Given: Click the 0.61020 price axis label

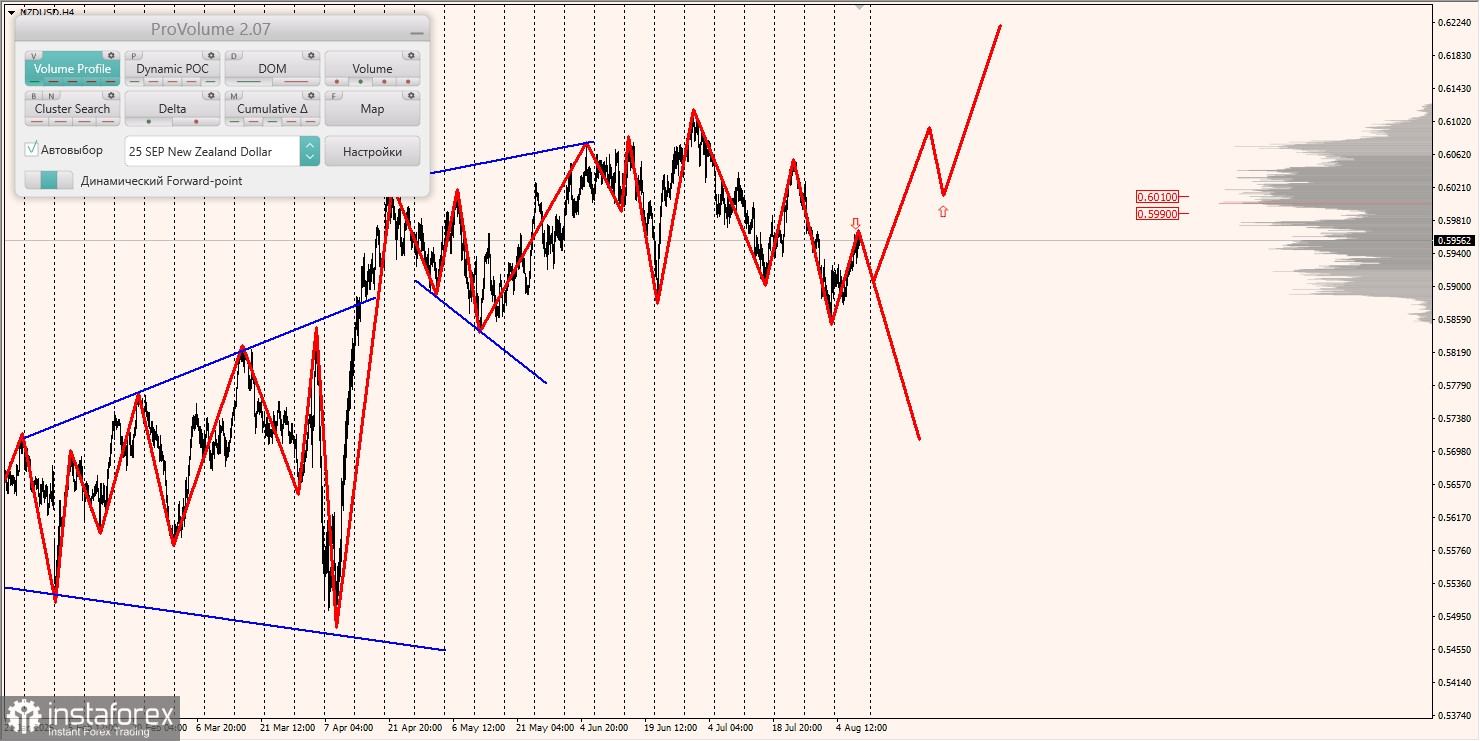Looking at the screenshot, I should tap(1453, 121).
